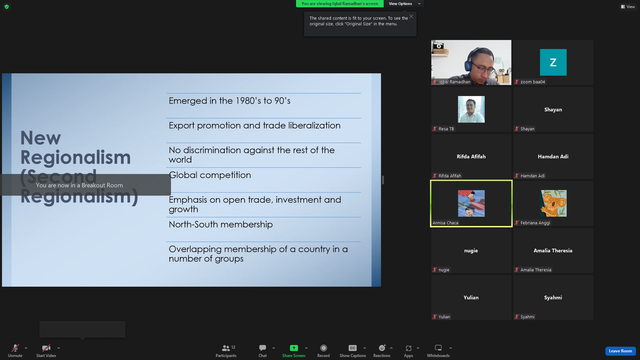The image size is (640, 360).
Task: Select Yulian's participant tile
Action: (471, 297)
